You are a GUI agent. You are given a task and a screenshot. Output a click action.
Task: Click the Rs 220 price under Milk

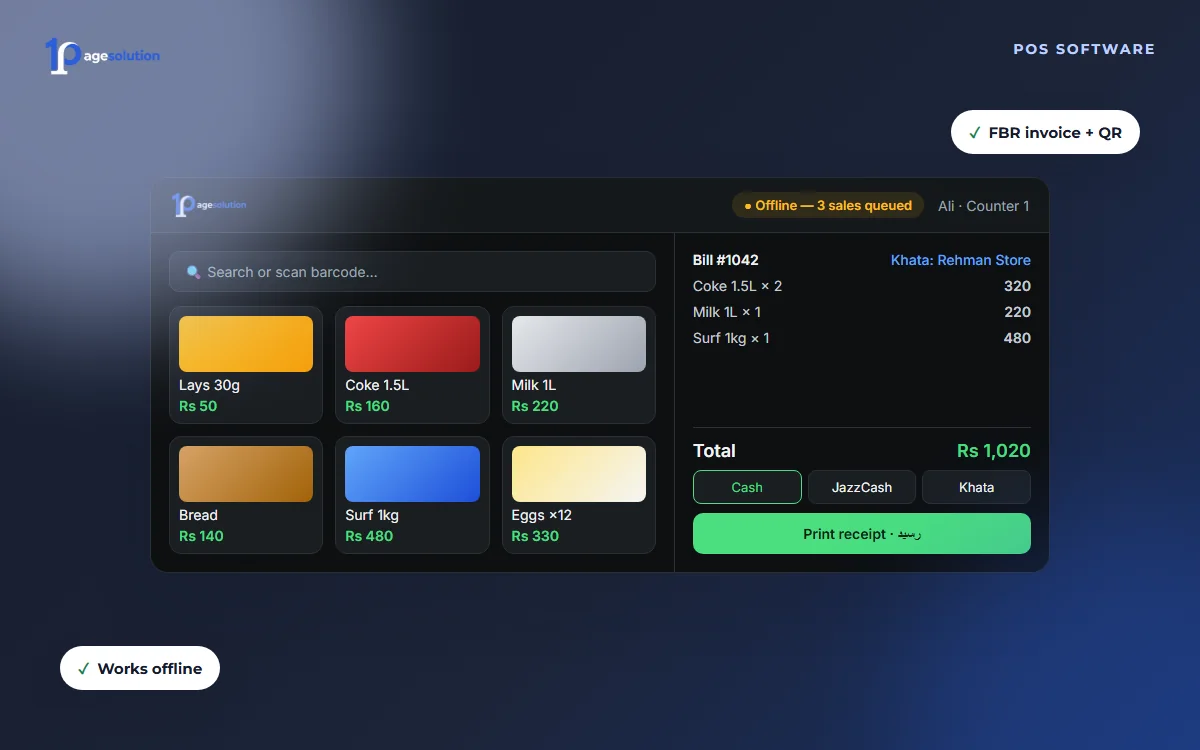[x=535, y=406]
